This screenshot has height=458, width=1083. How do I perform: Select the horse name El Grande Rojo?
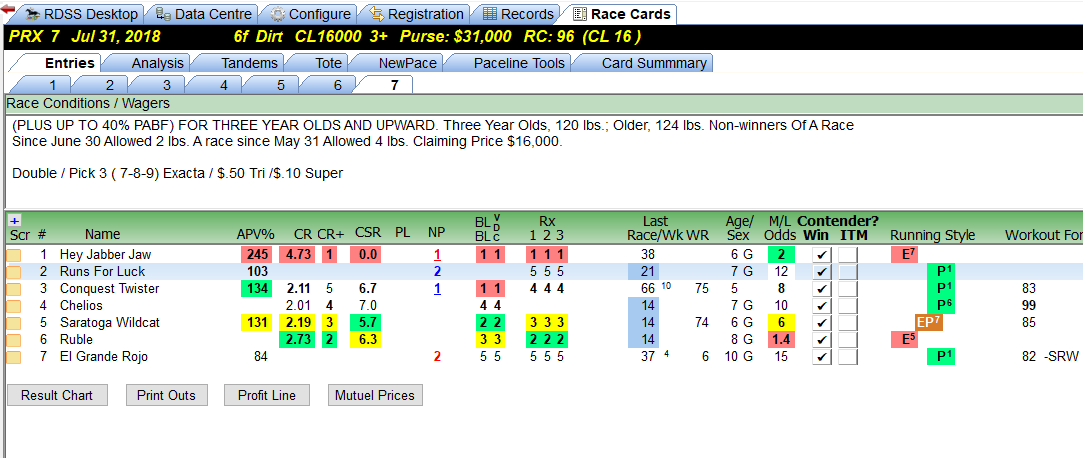104,357
